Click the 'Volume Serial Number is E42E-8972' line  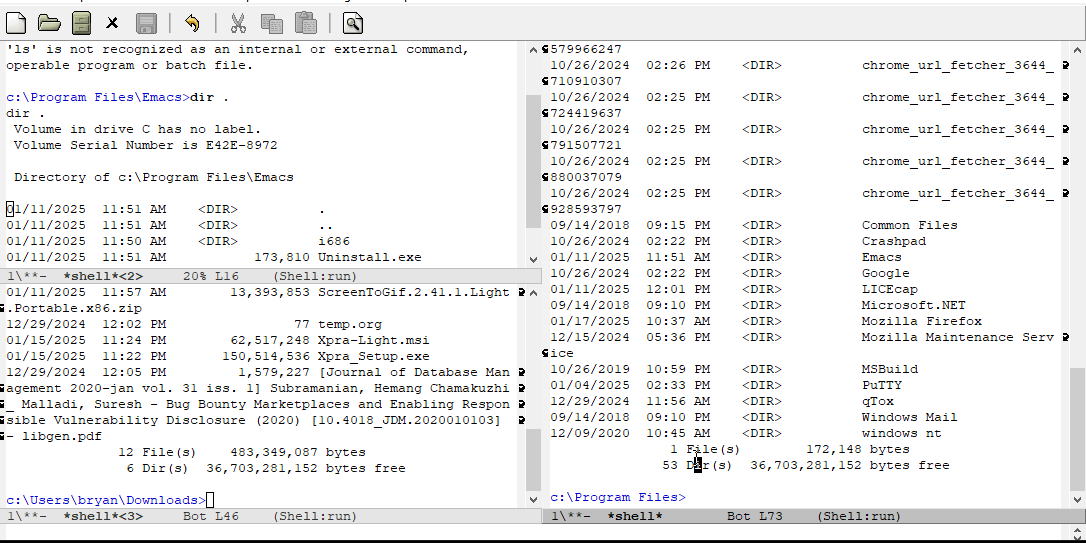click(x=145, y=145)
